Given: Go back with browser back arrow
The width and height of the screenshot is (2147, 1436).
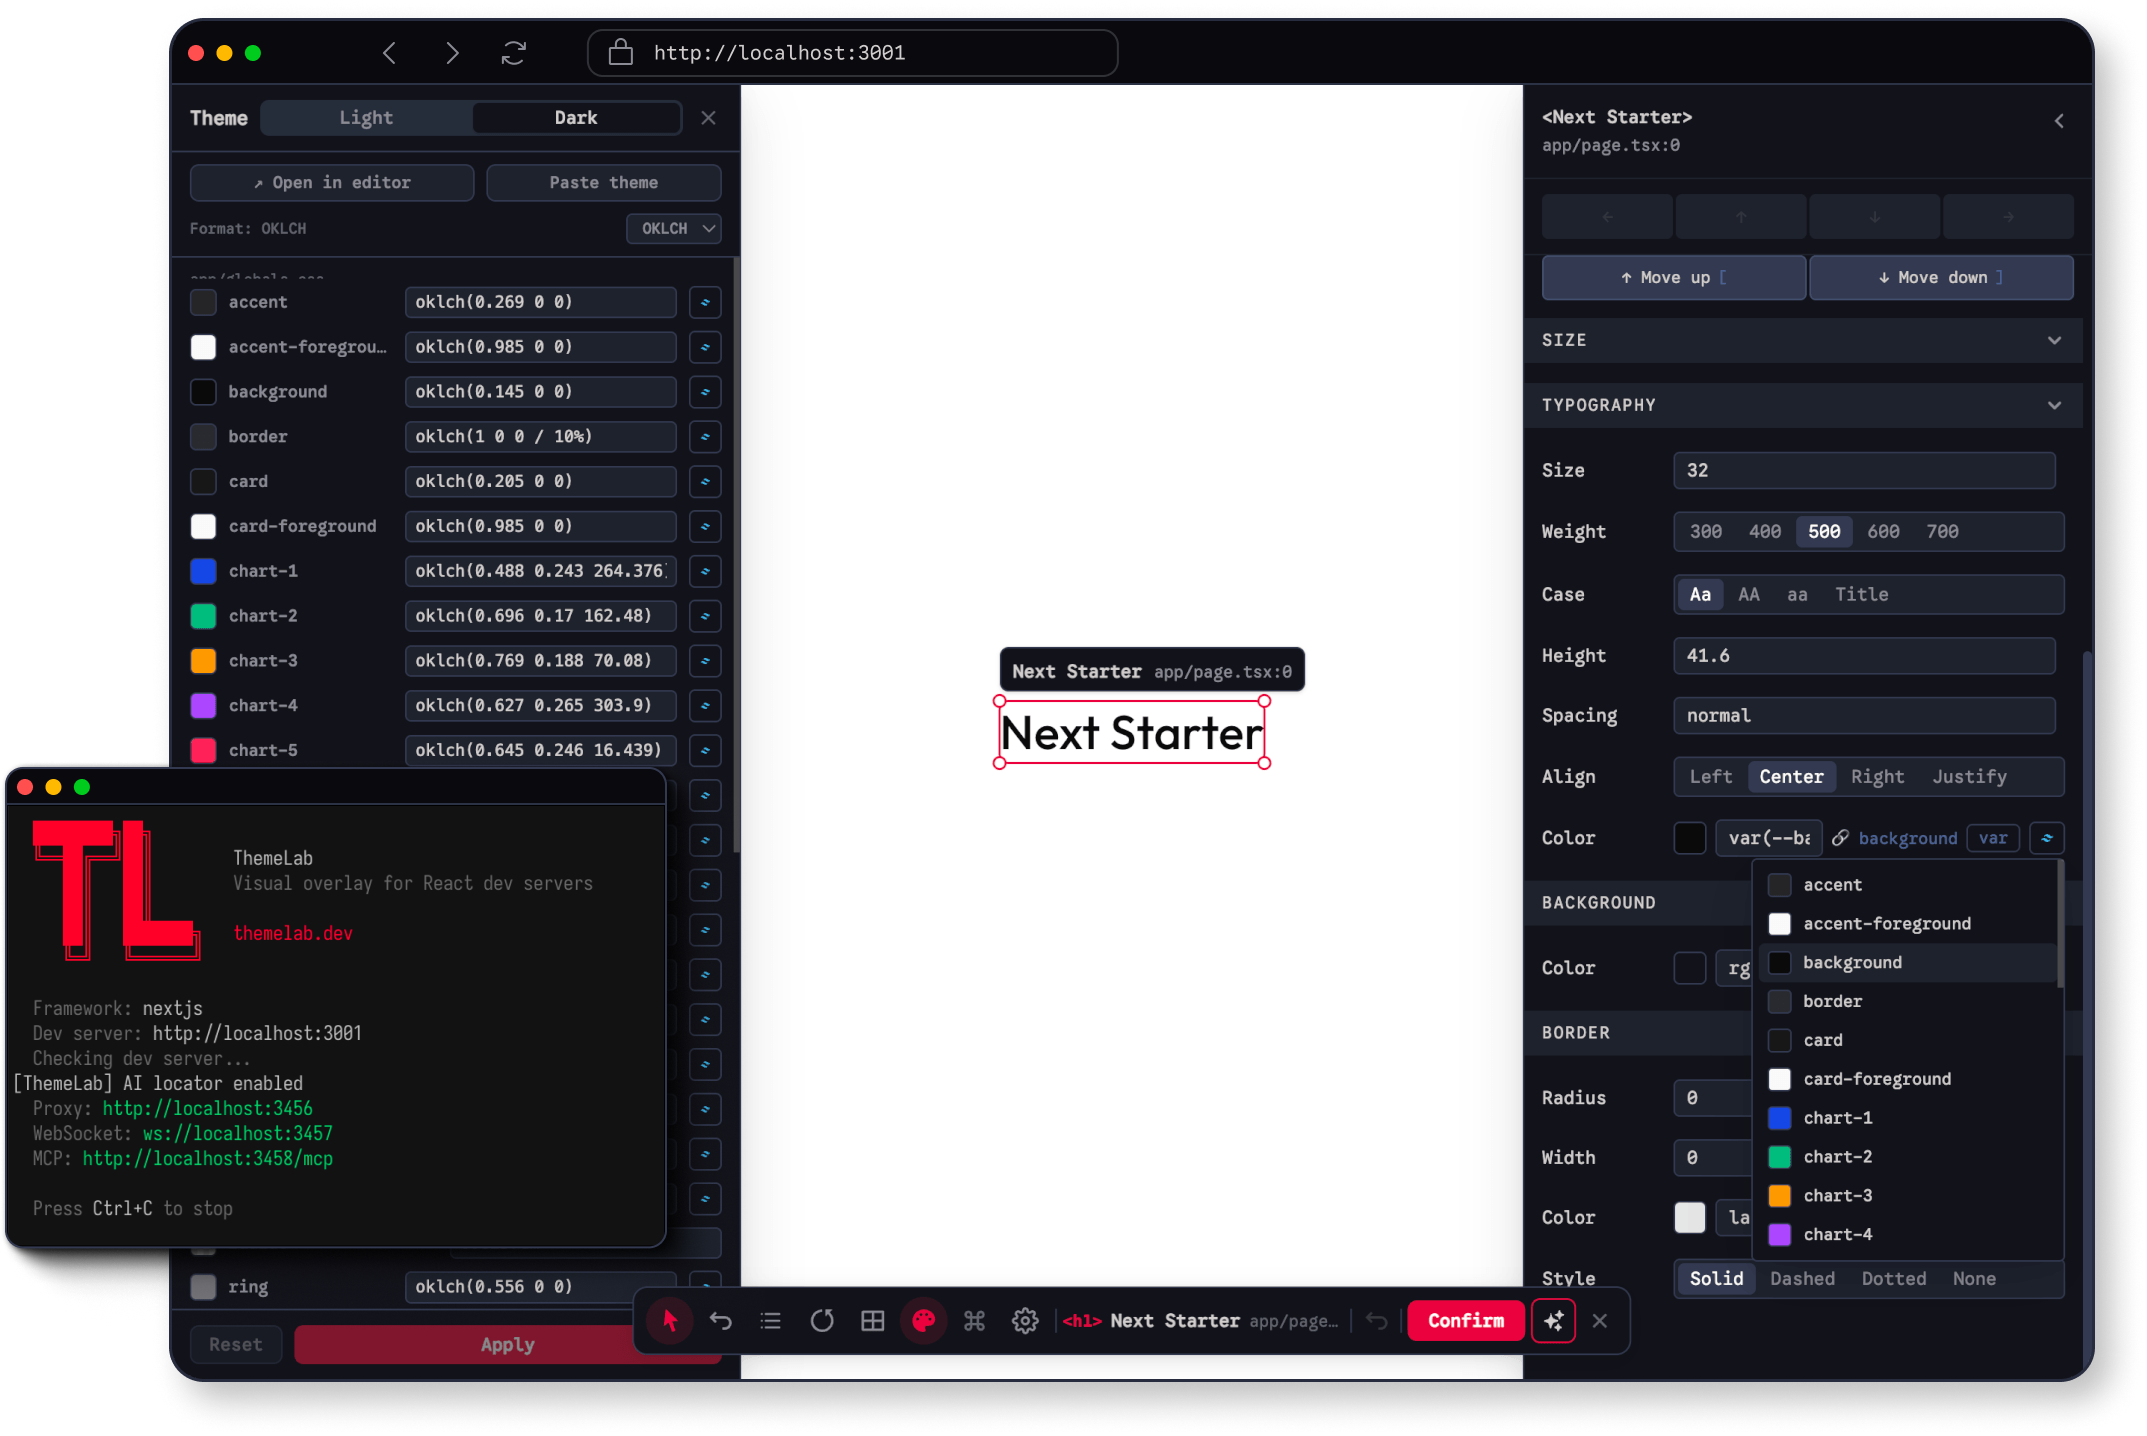Looking at the screenshot, I should tap(390, 53).
